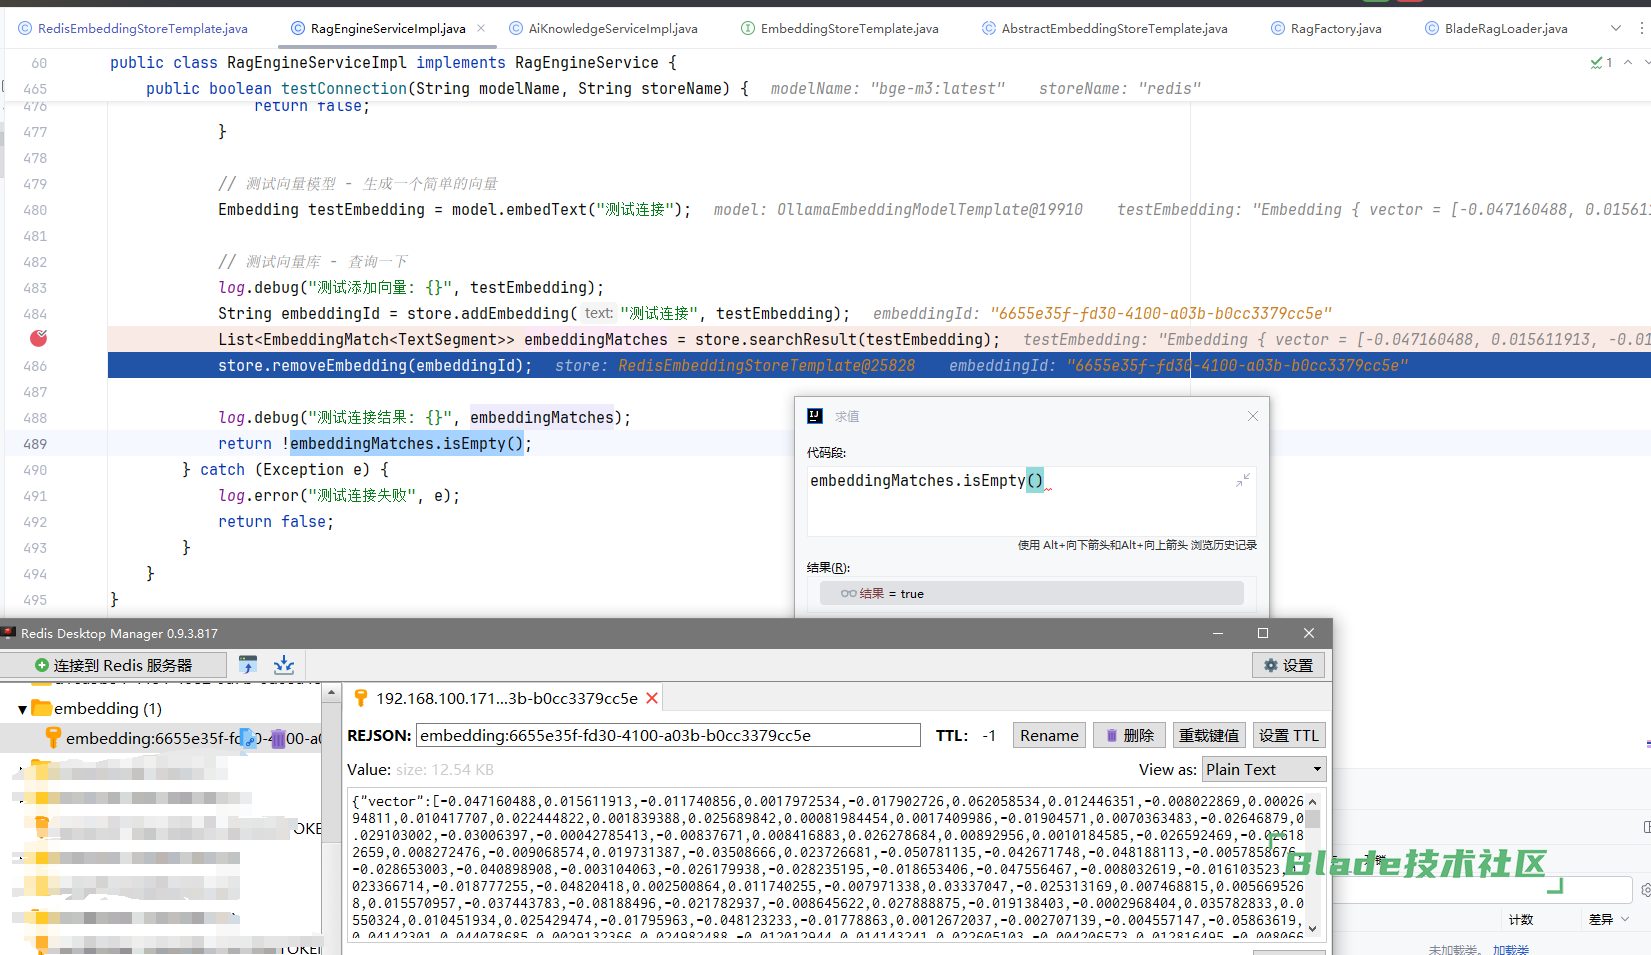1651x955 pixels.
Task: Click the testConnection method name in sticky header
Action: click(x=344, y=88)
